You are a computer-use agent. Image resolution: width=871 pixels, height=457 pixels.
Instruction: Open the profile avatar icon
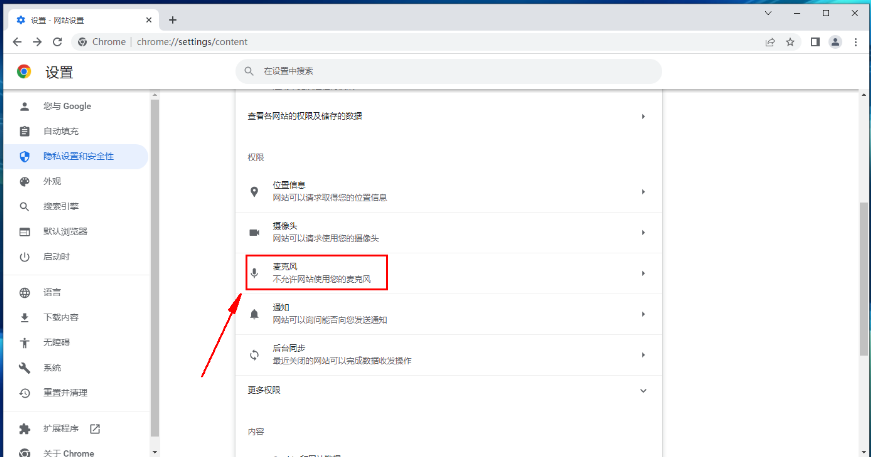835,42
